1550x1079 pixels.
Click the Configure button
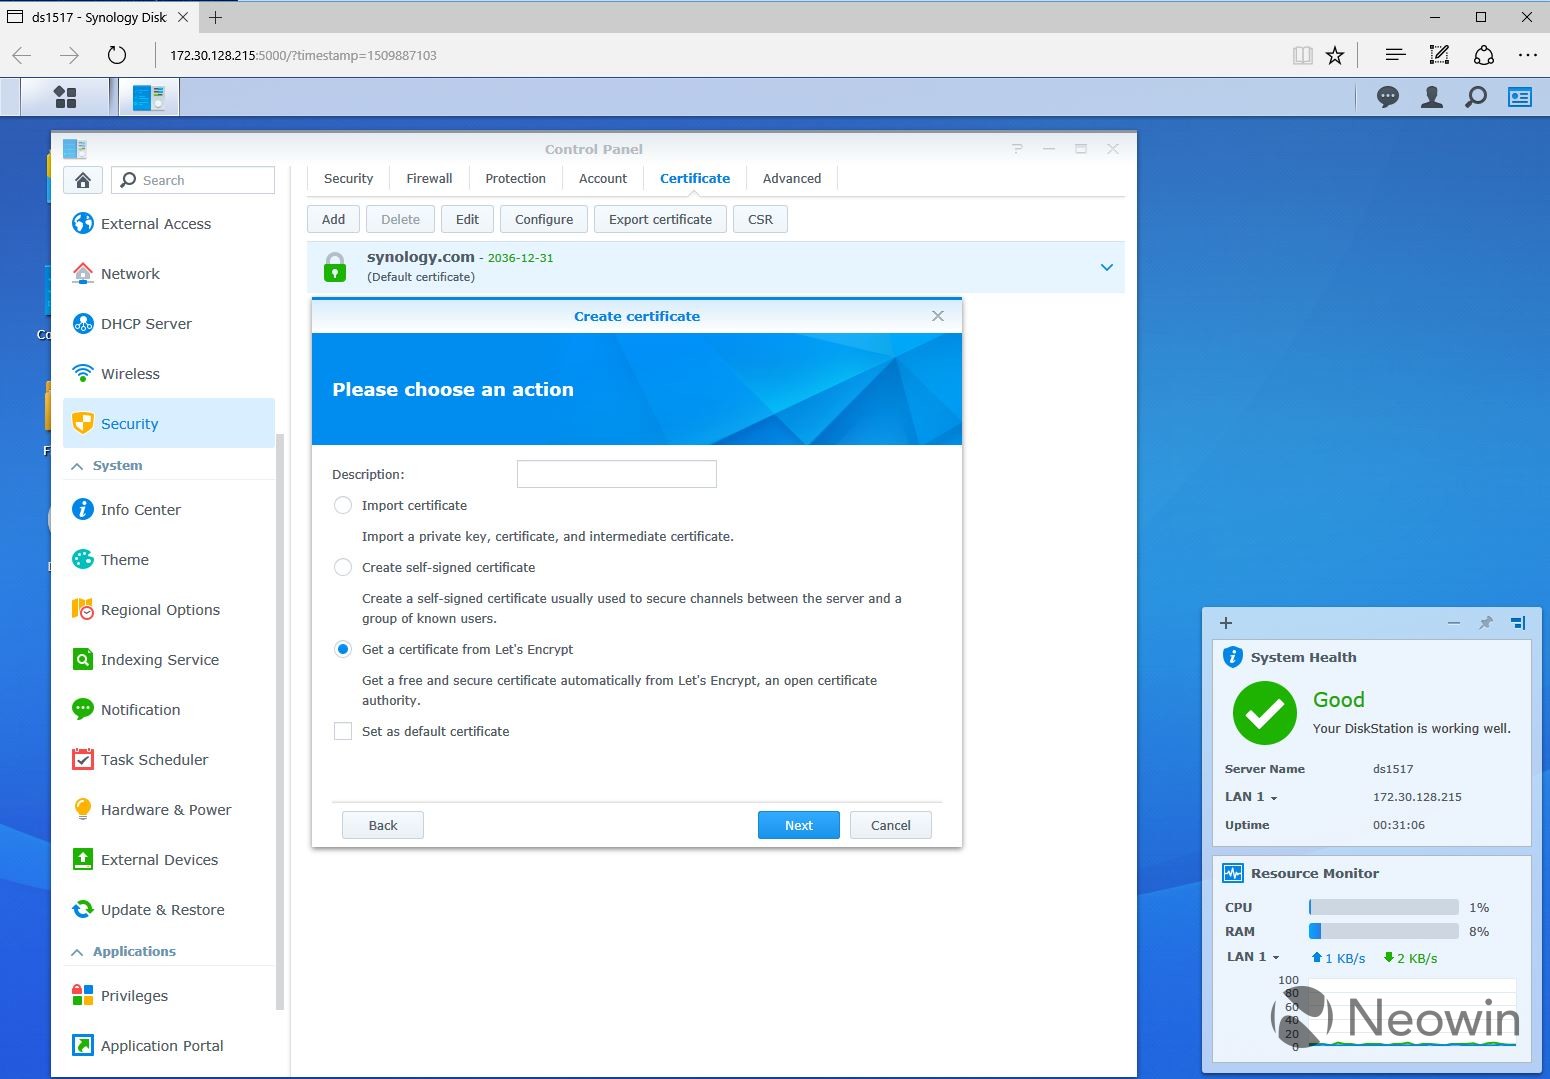click(544, 219)
